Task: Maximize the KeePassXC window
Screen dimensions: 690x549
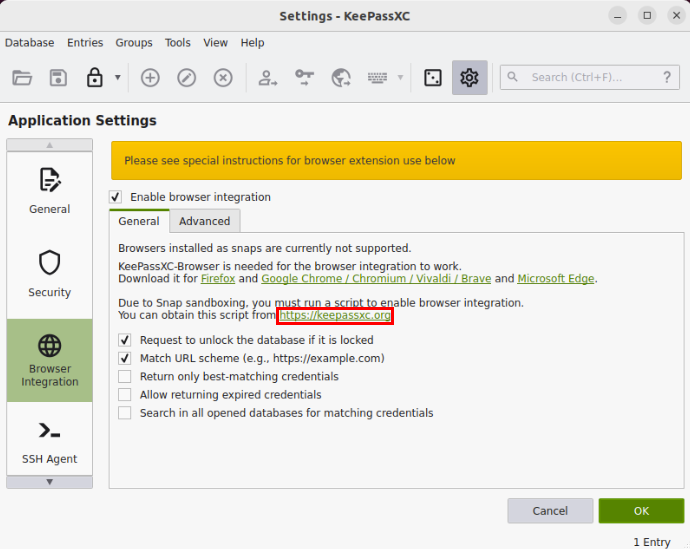Action: [647, 16]
